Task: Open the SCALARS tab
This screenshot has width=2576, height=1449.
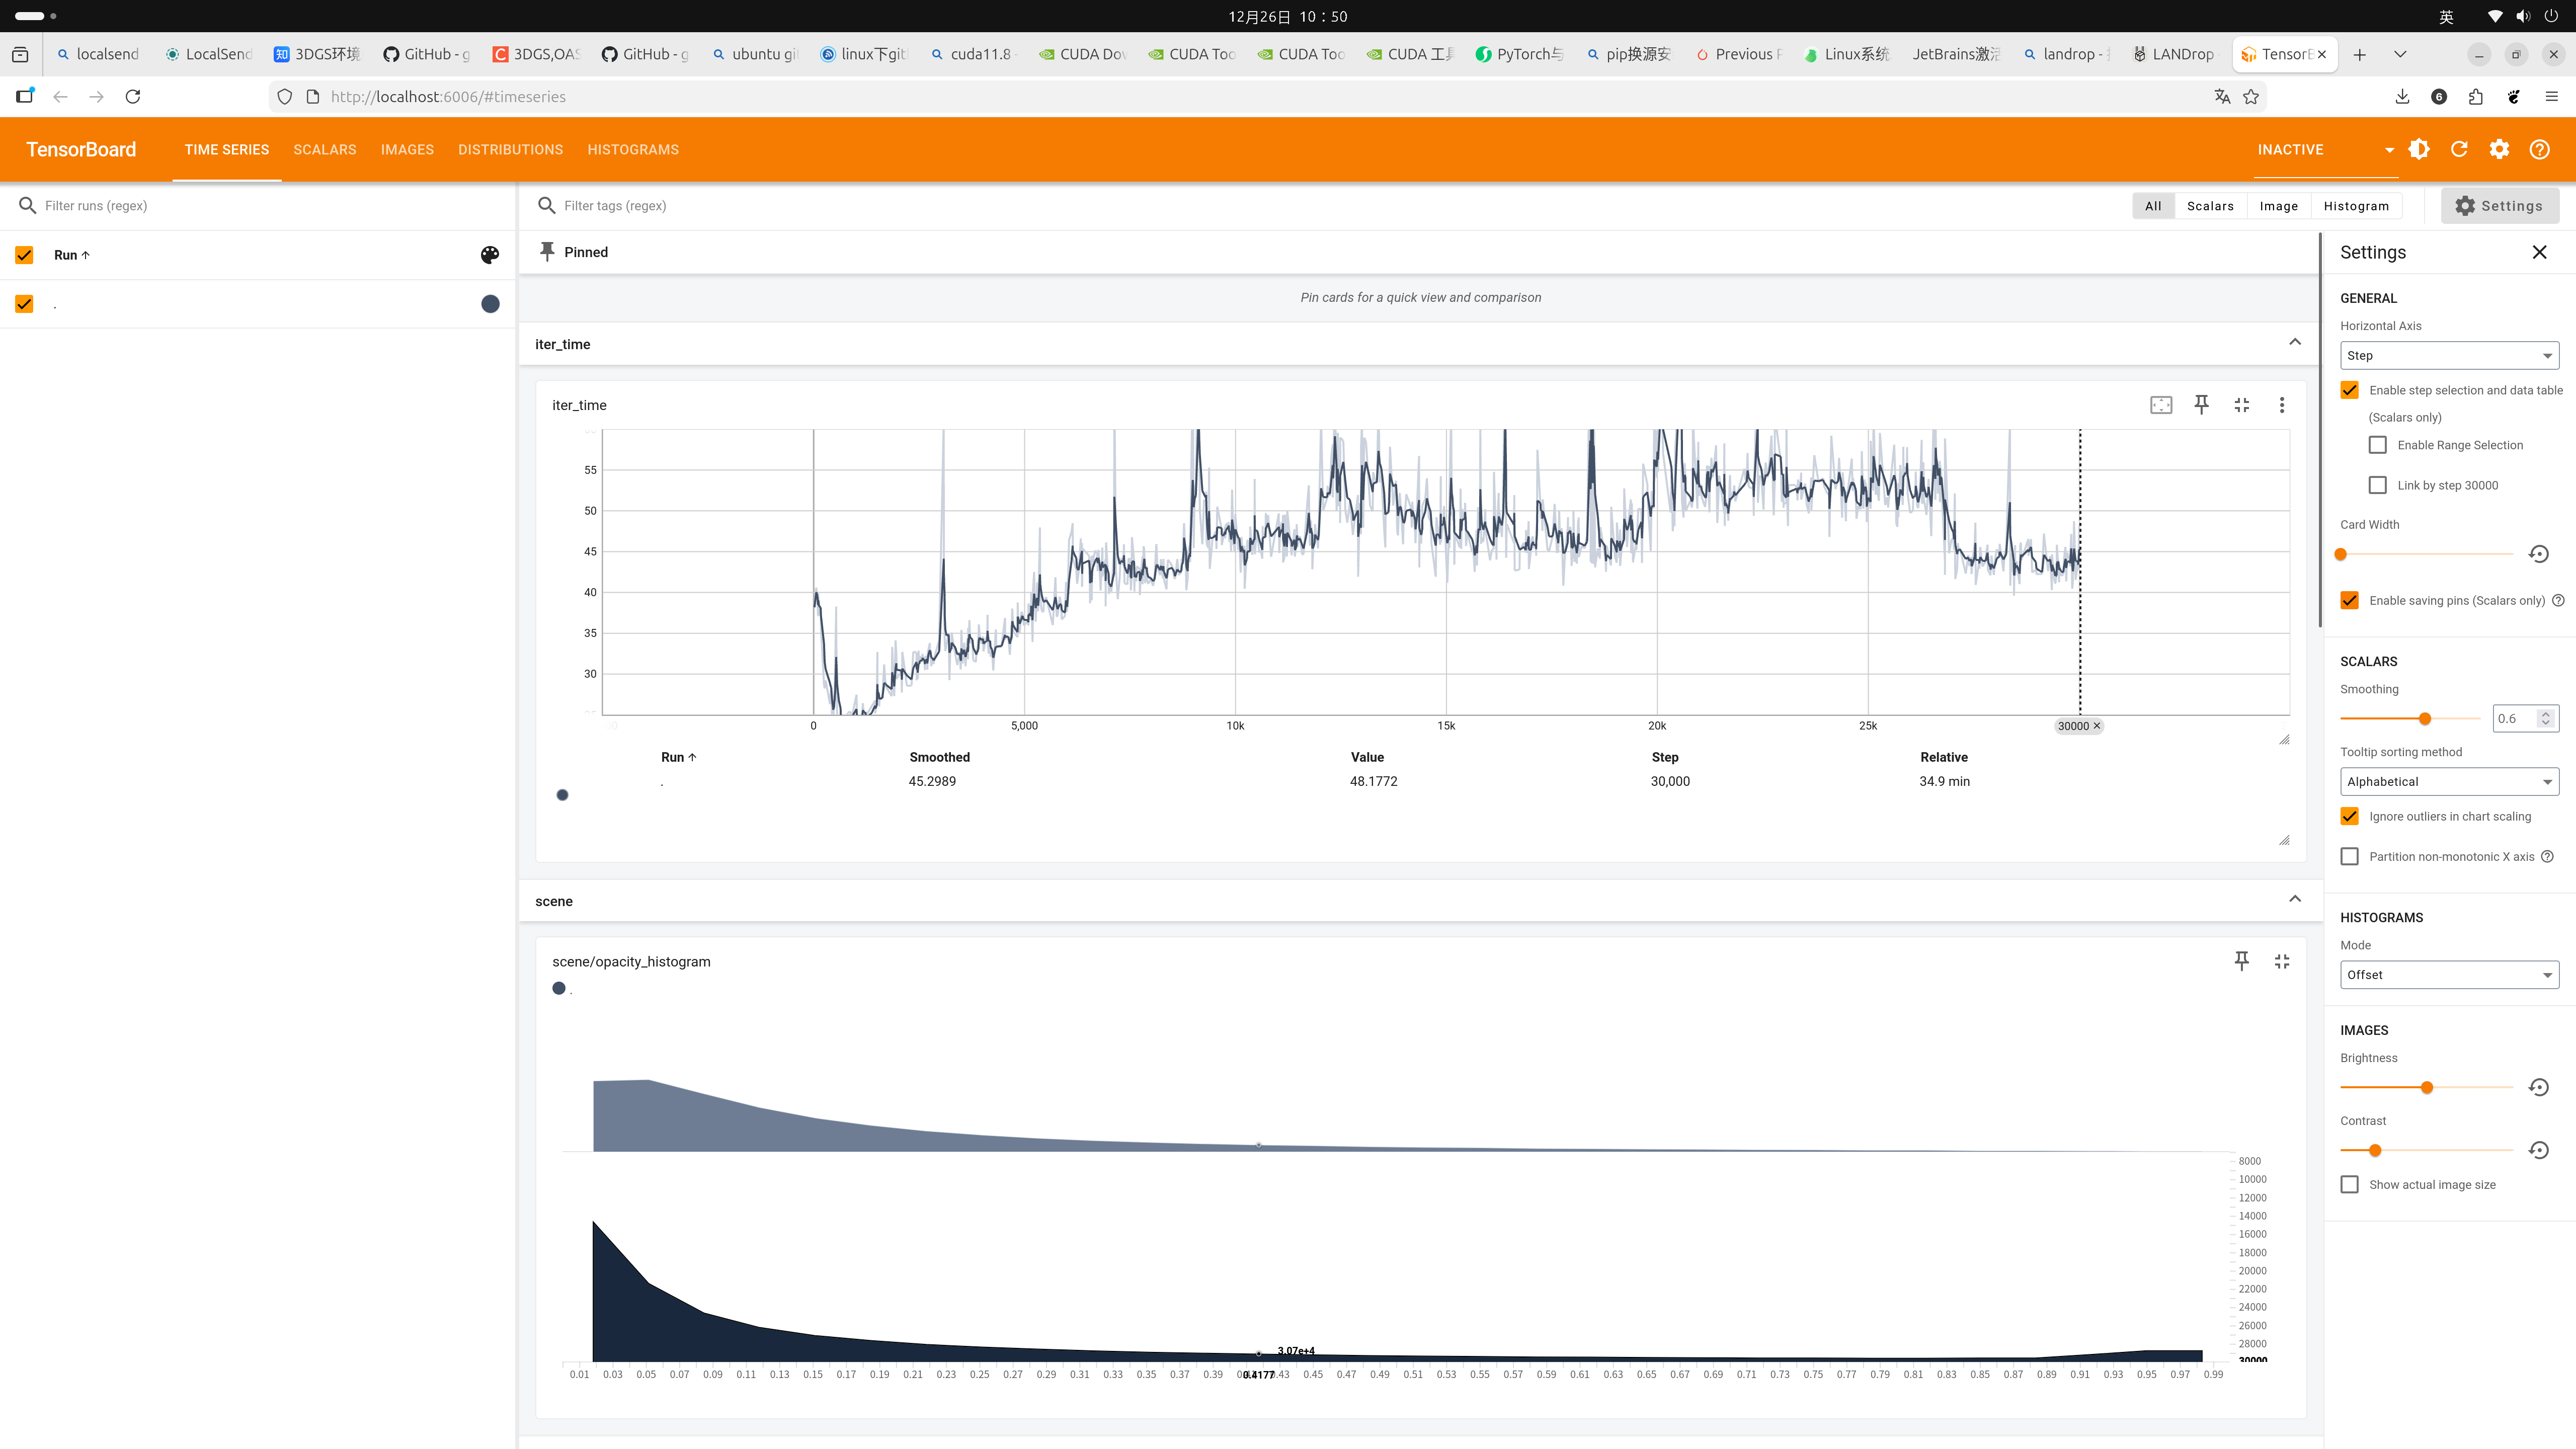Action: (324, 149)
